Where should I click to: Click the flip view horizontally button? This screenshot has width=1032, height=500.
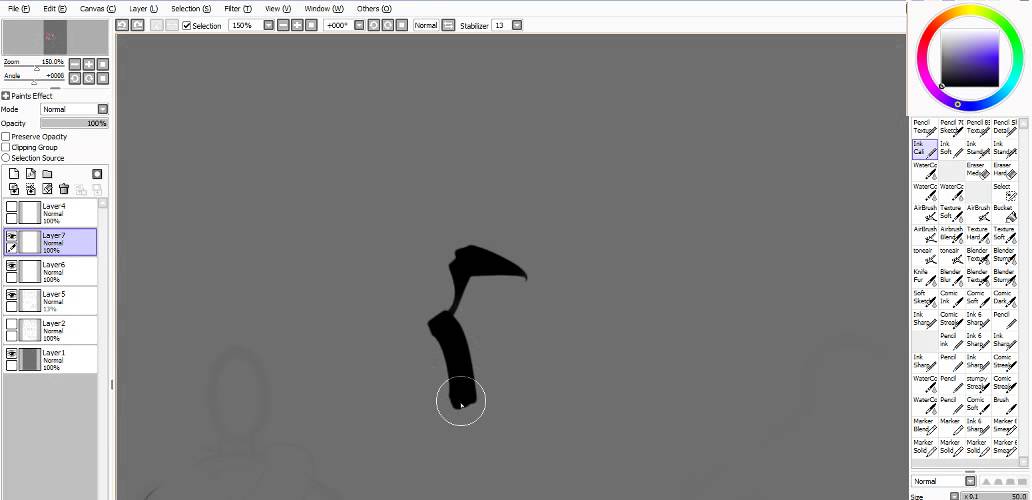pyautogui.click(x=448, y=25)
